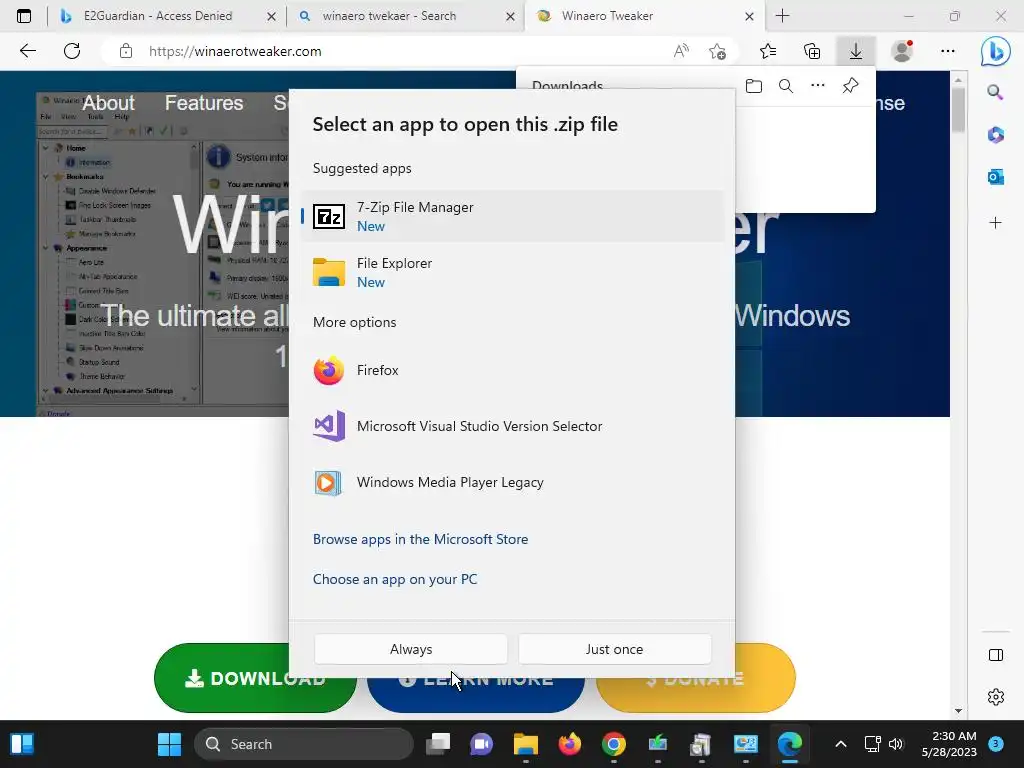Refresh the winaerotweaker page

[x=72, y=51]
